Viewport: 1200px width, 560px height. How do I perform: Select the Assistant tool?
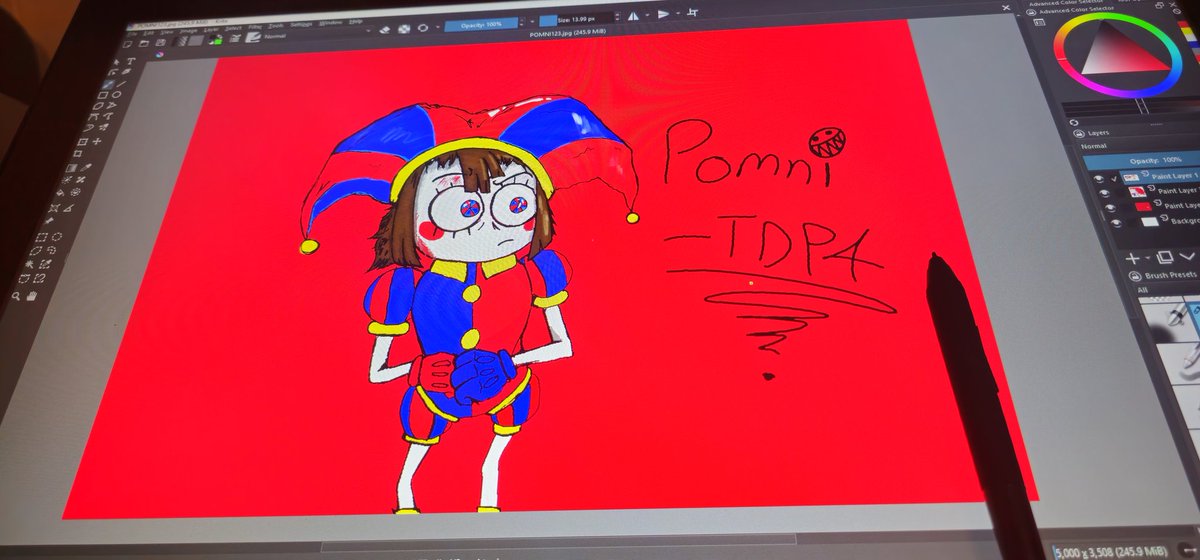[x=54, y=208]
